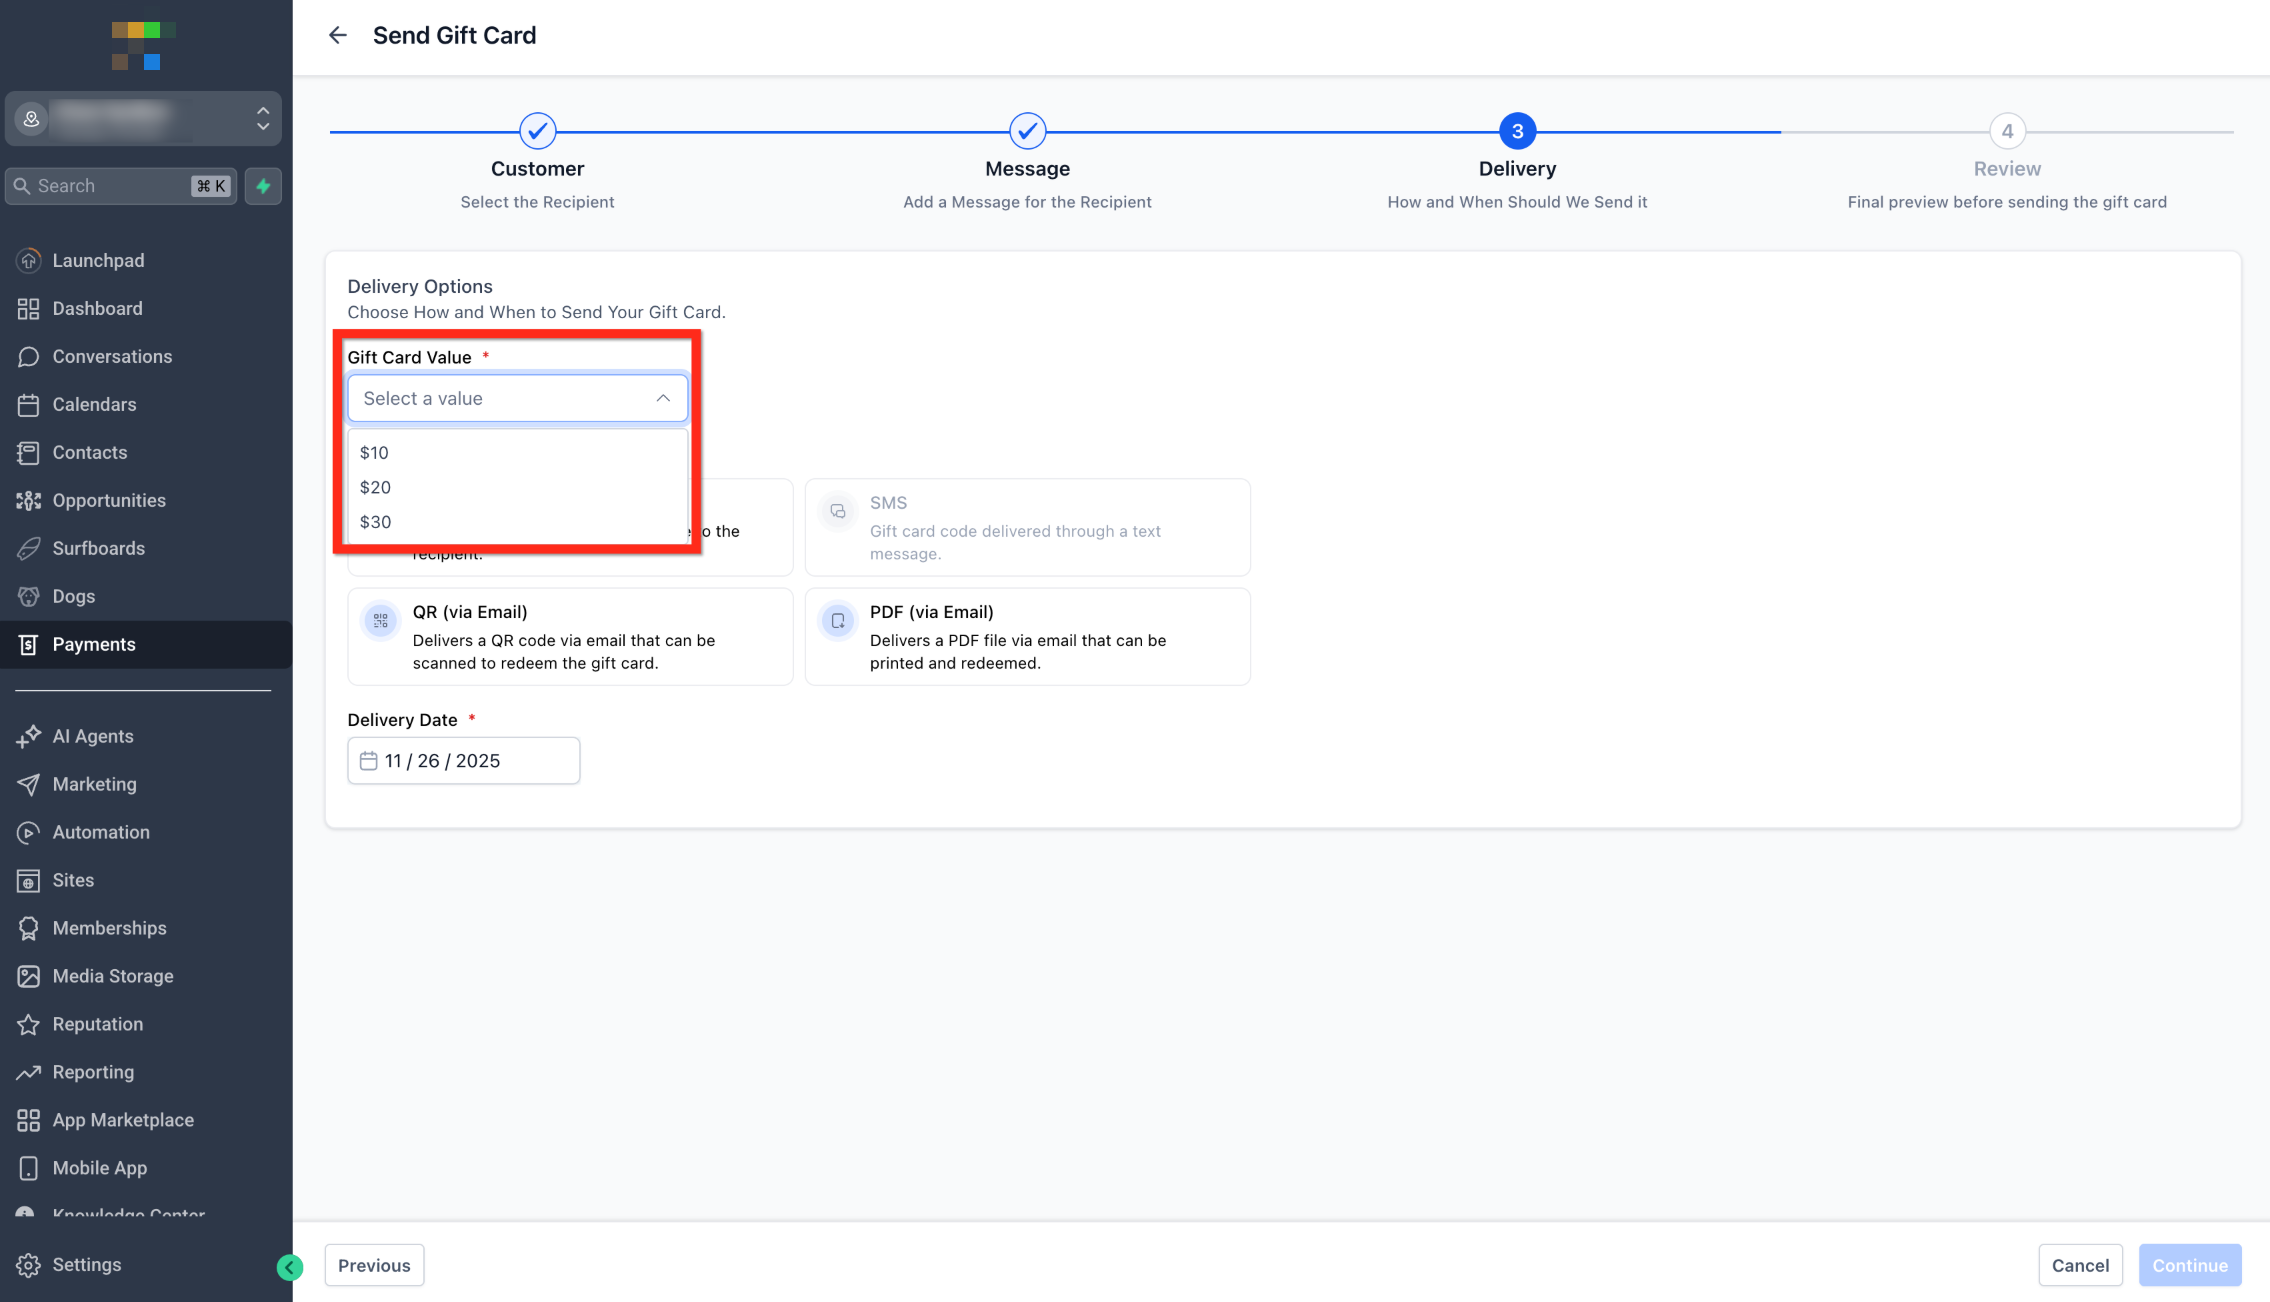Select the SMS delivery option
This screenshot has width=2270, height=1302.
(x=1028, y=528)
